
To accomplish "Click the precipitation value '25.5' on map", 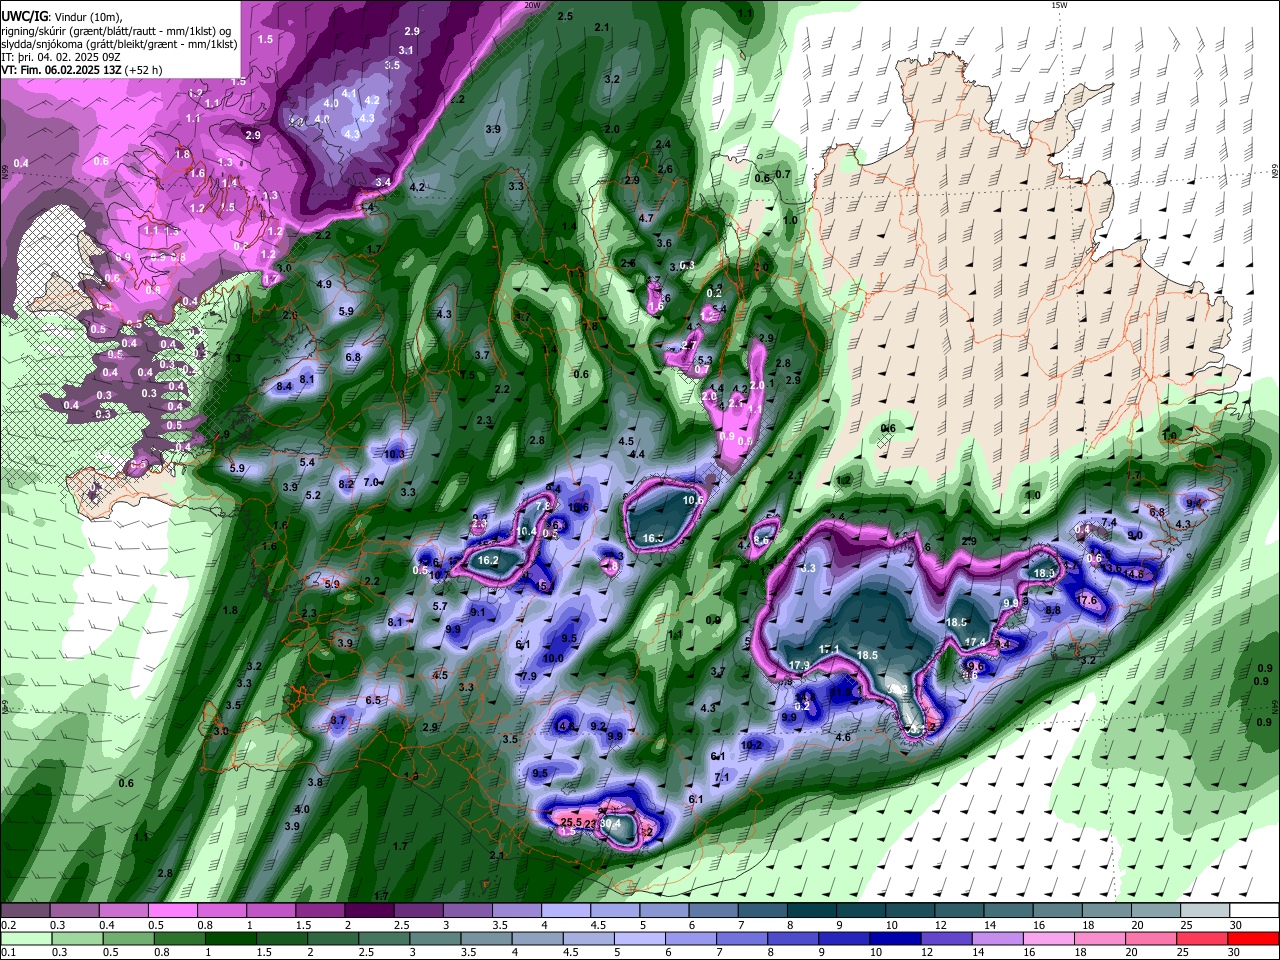I will 571,822.
